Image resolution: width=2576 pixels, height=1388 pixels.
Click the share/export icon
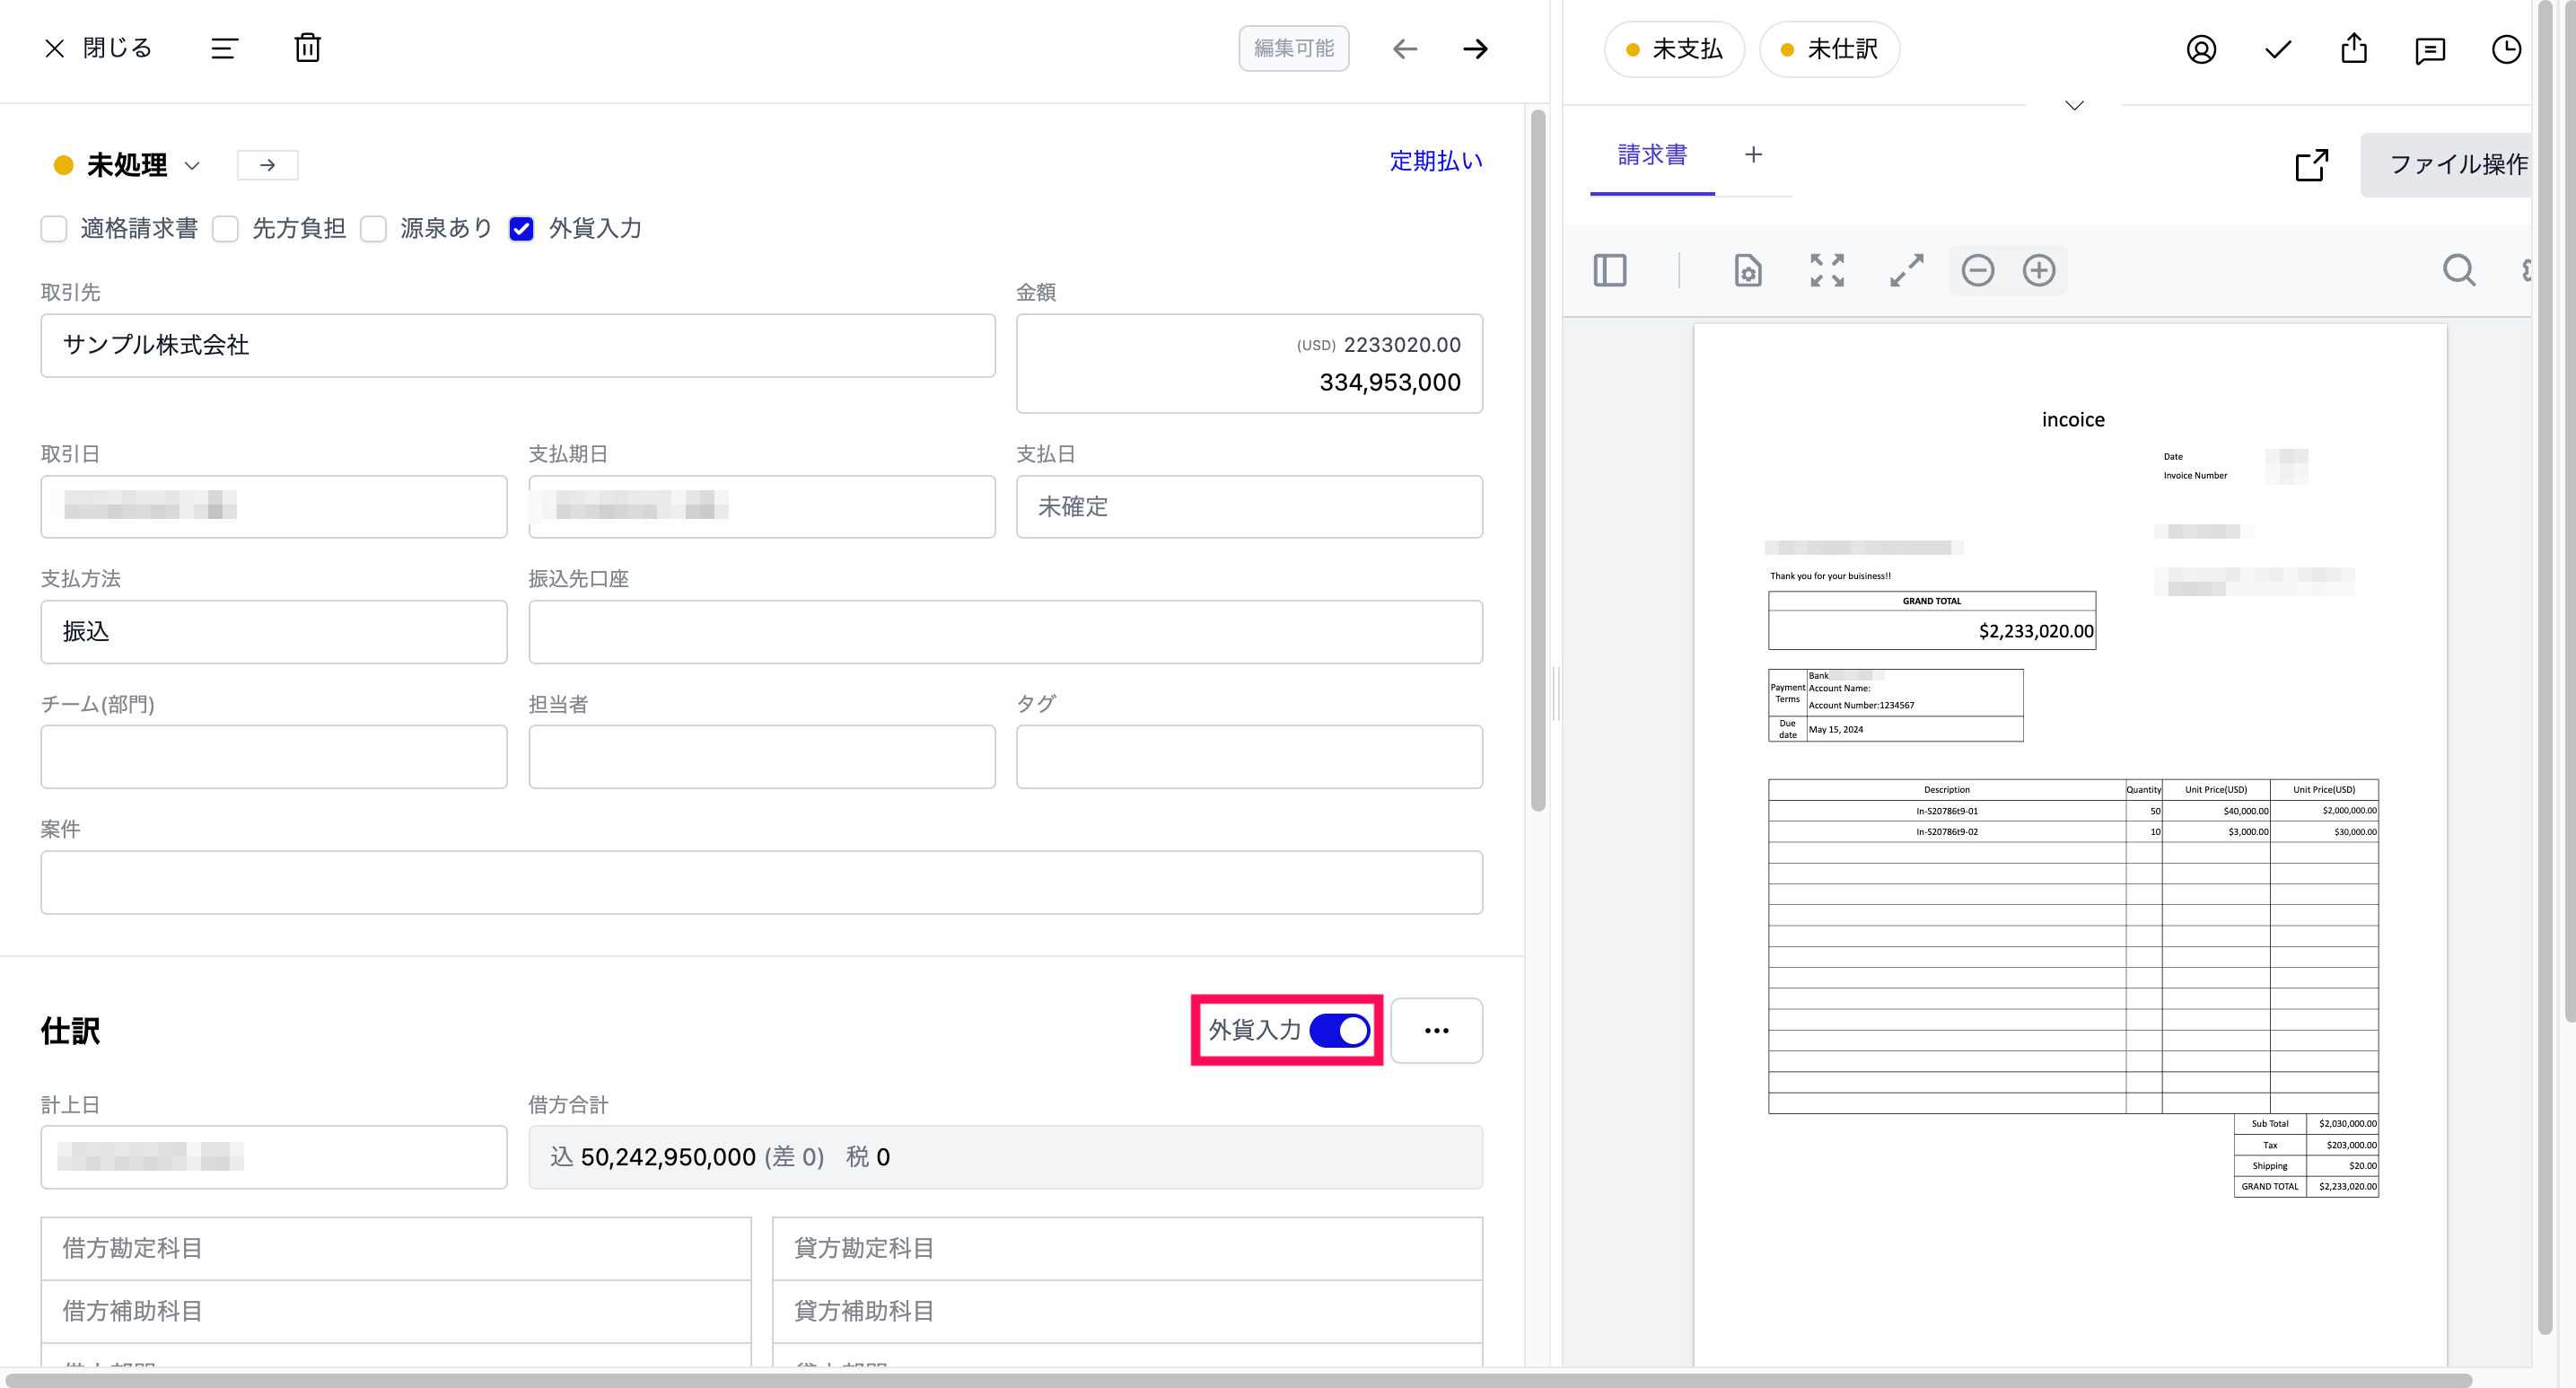coord(2353,49)
